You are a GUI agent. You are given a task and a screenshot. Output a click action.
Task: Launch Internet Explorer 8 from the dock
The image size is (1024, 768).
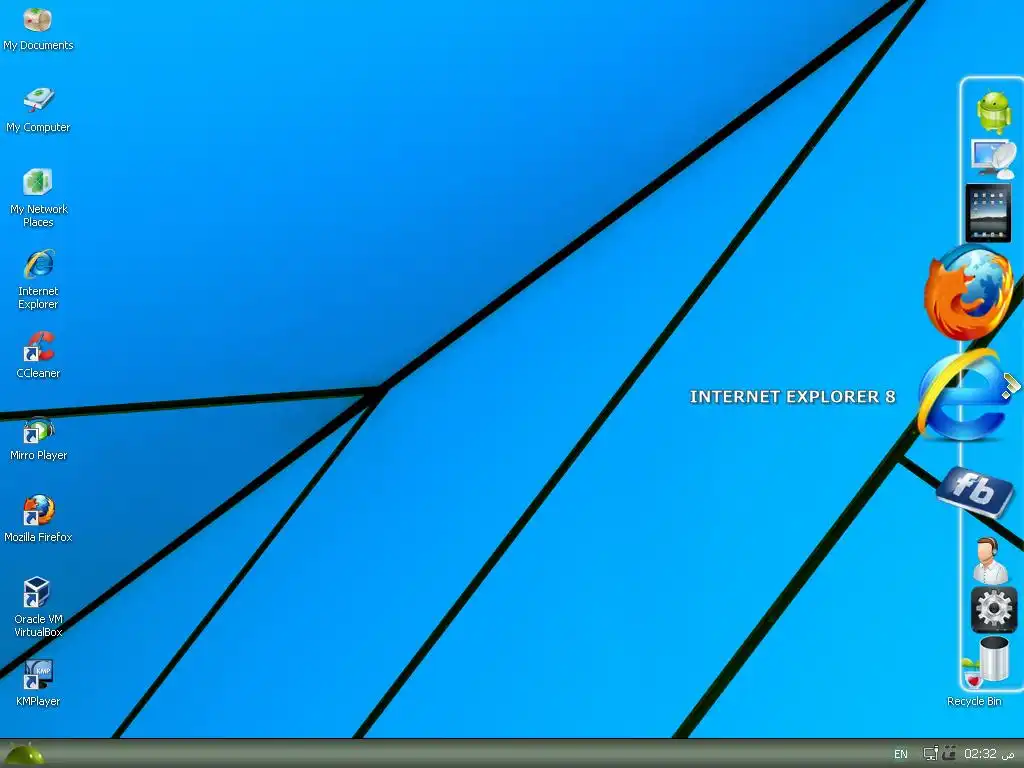(x=965, y=396)
